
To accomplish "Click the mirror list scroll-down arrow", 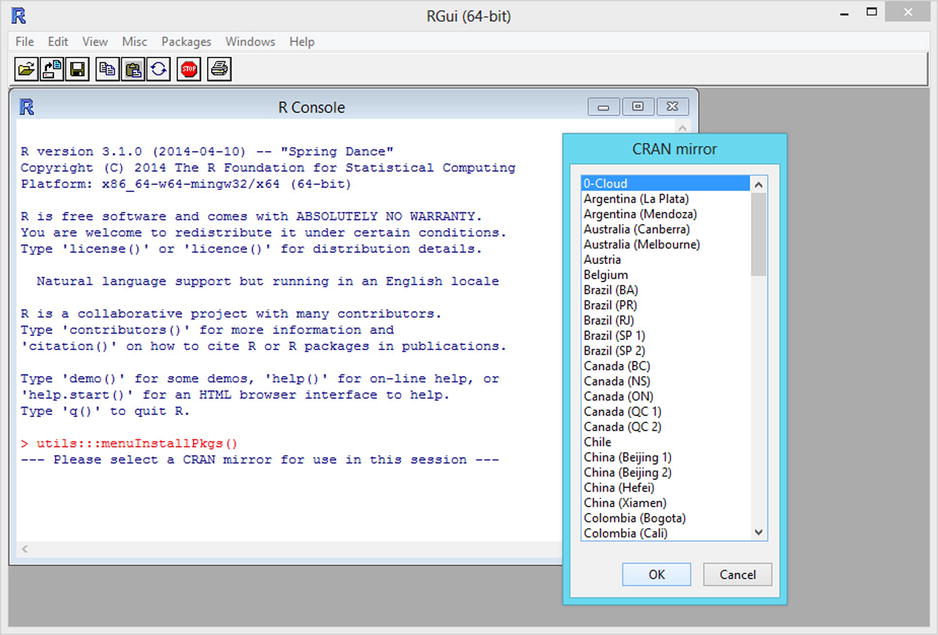I will click(759, 532).
